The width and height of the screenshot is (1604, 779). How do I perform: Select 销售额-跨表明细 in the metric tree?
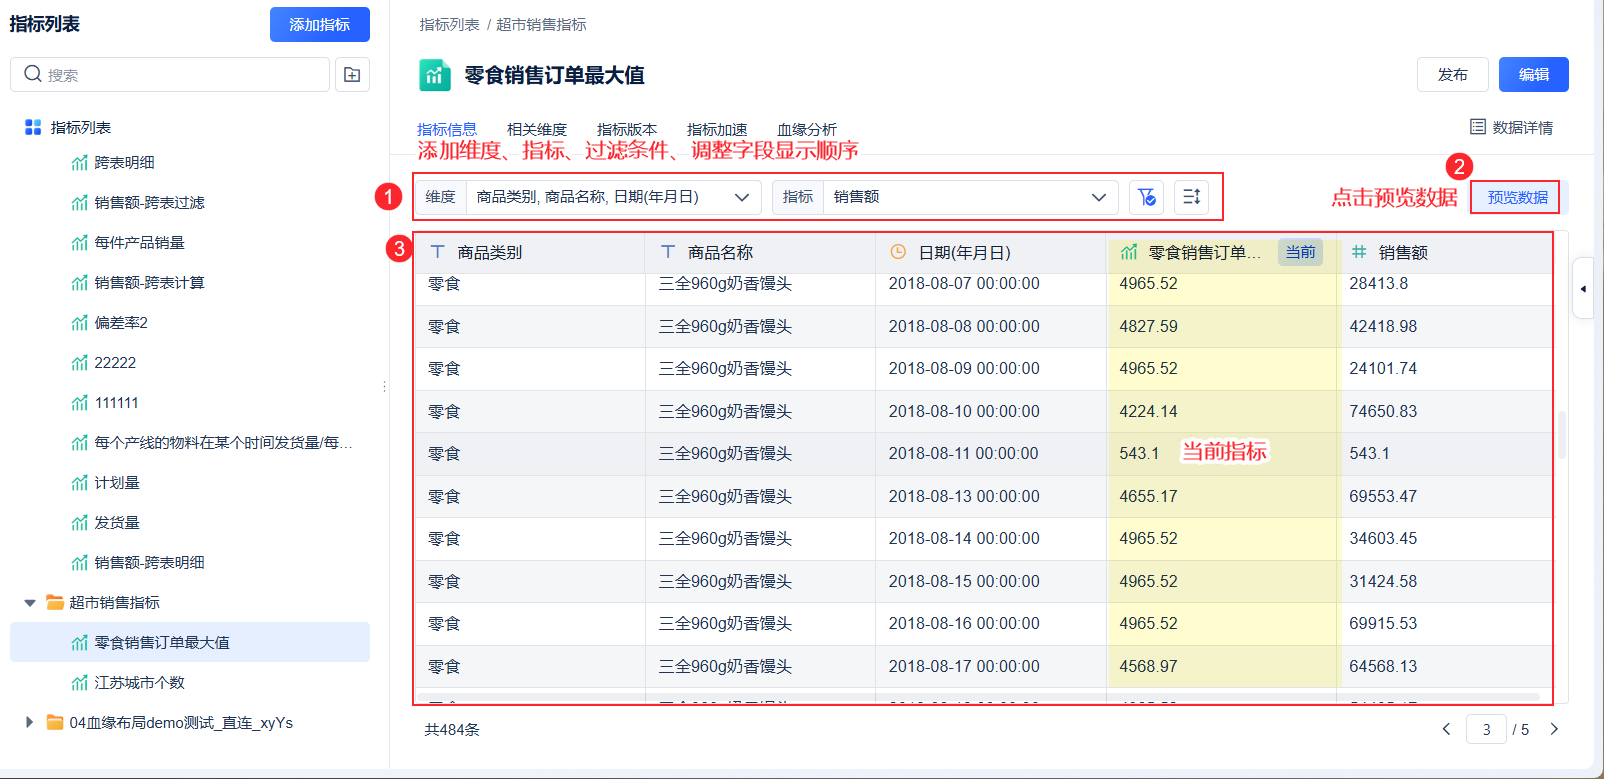point(149,563)
